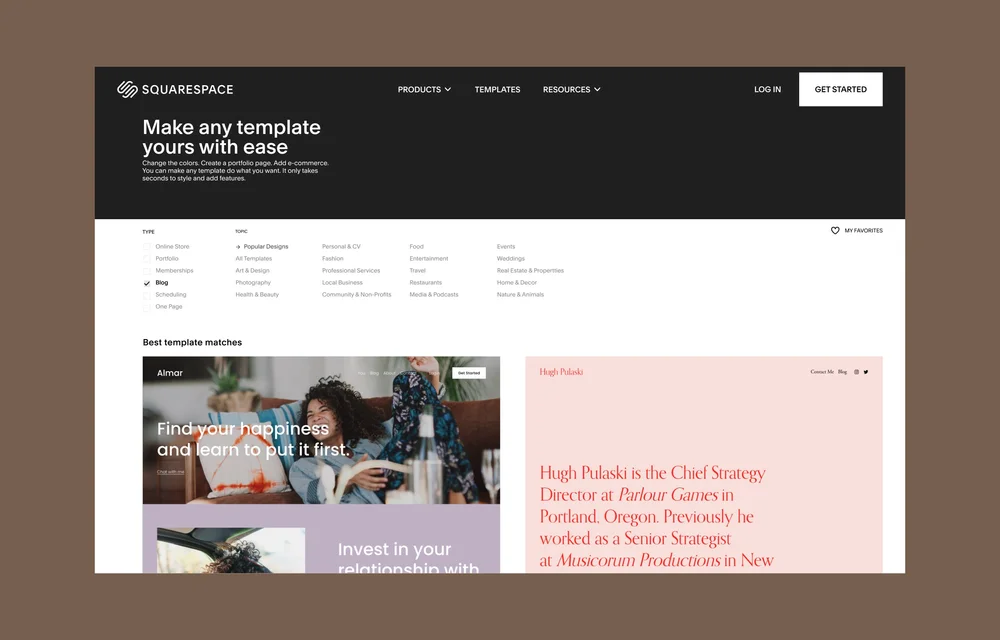This screenshot has width=1000, height=640.
Task: Uncheck the Blog type checkbox
Action: 147,283
